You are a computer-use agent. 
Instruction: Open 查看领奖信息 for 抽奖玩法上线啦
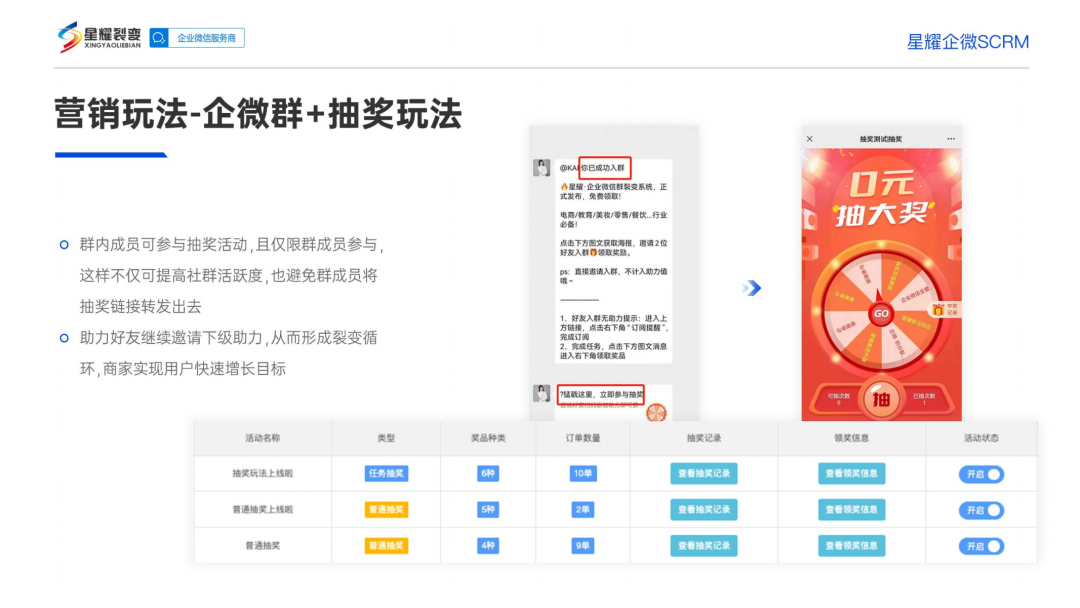tap(851, 474)
